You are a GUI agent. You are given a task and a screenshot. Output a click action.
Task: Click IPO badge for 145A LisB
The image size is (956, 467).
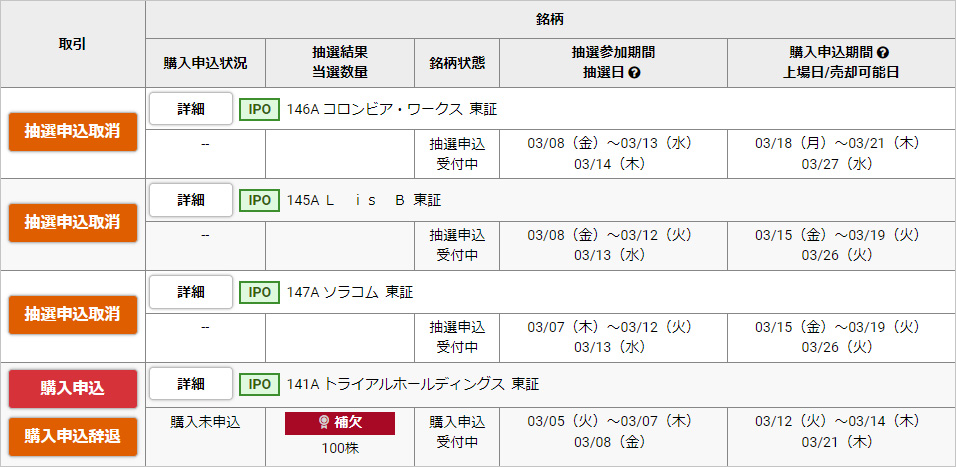click(259, 201)
